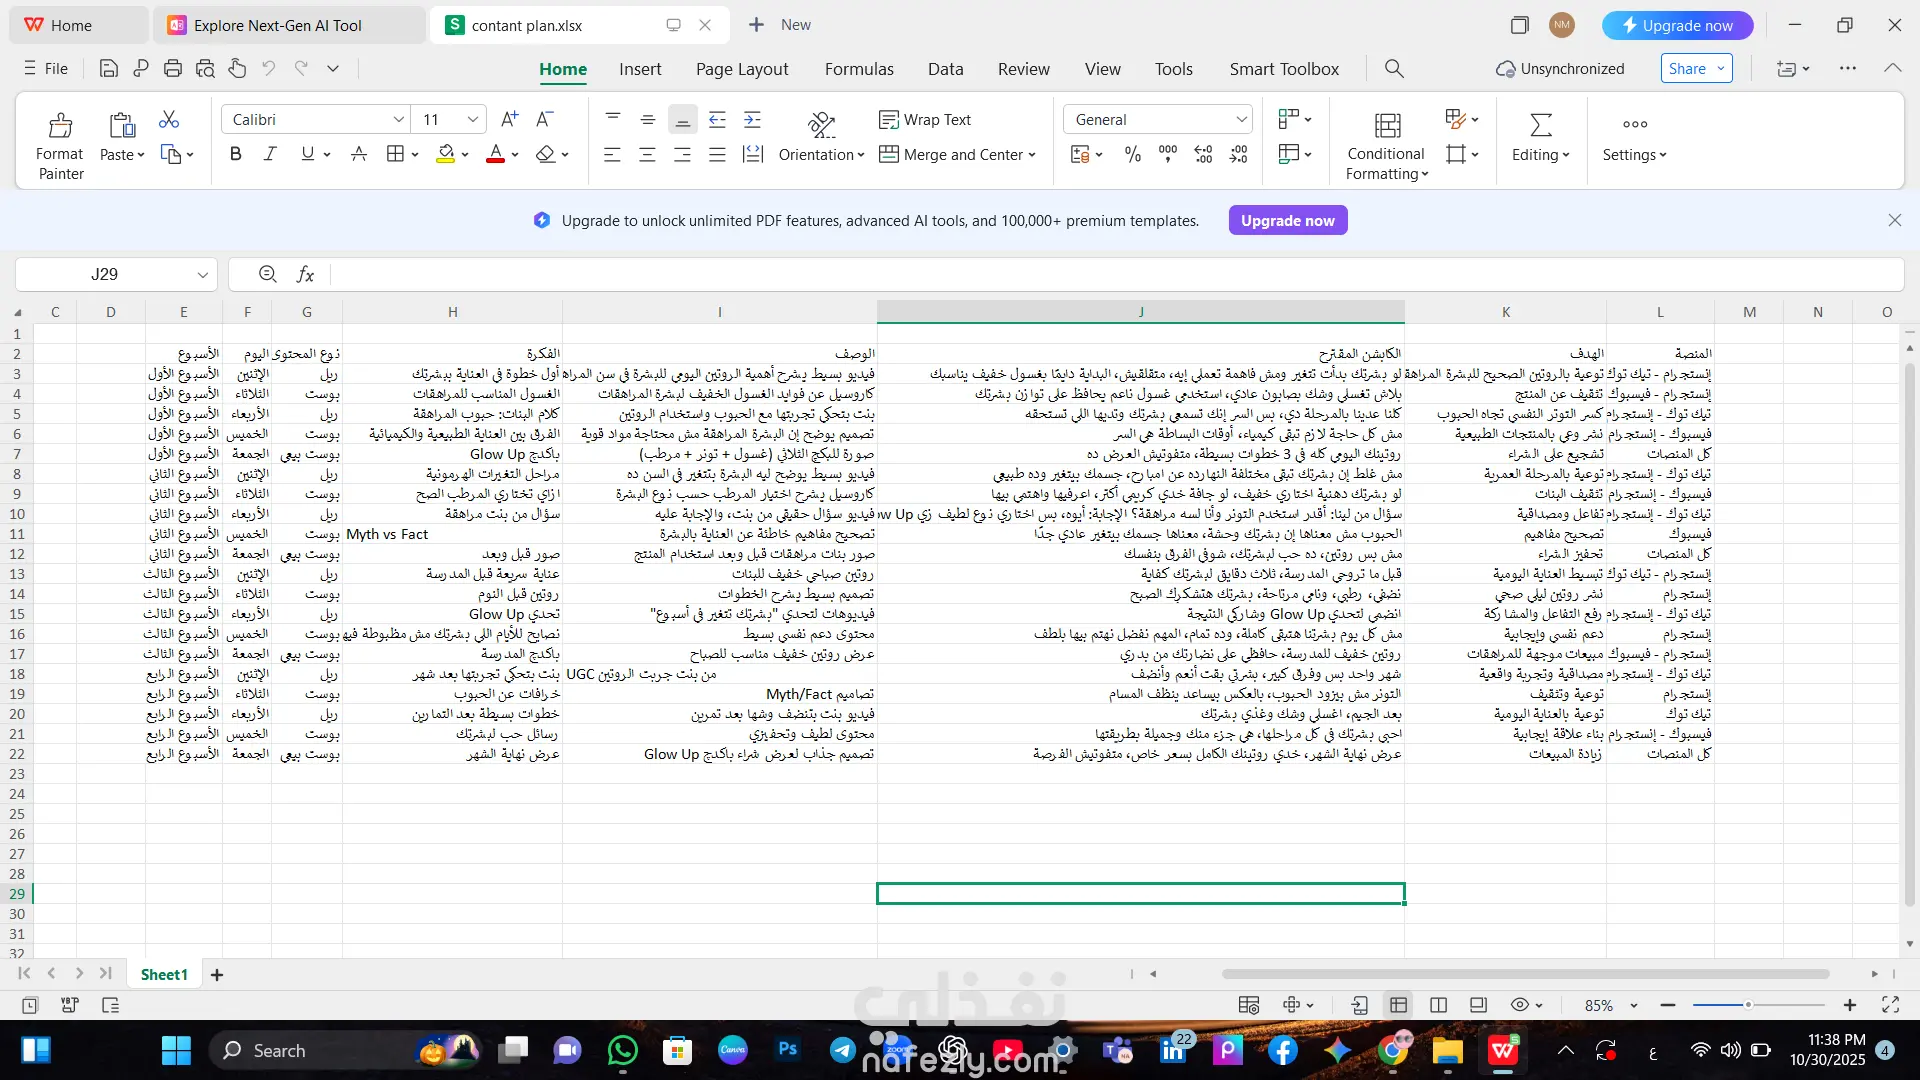The width and height of the screenshot is (1920, 1080).
Task: Click the Print icon in quick toolbar
Action: 173,69
